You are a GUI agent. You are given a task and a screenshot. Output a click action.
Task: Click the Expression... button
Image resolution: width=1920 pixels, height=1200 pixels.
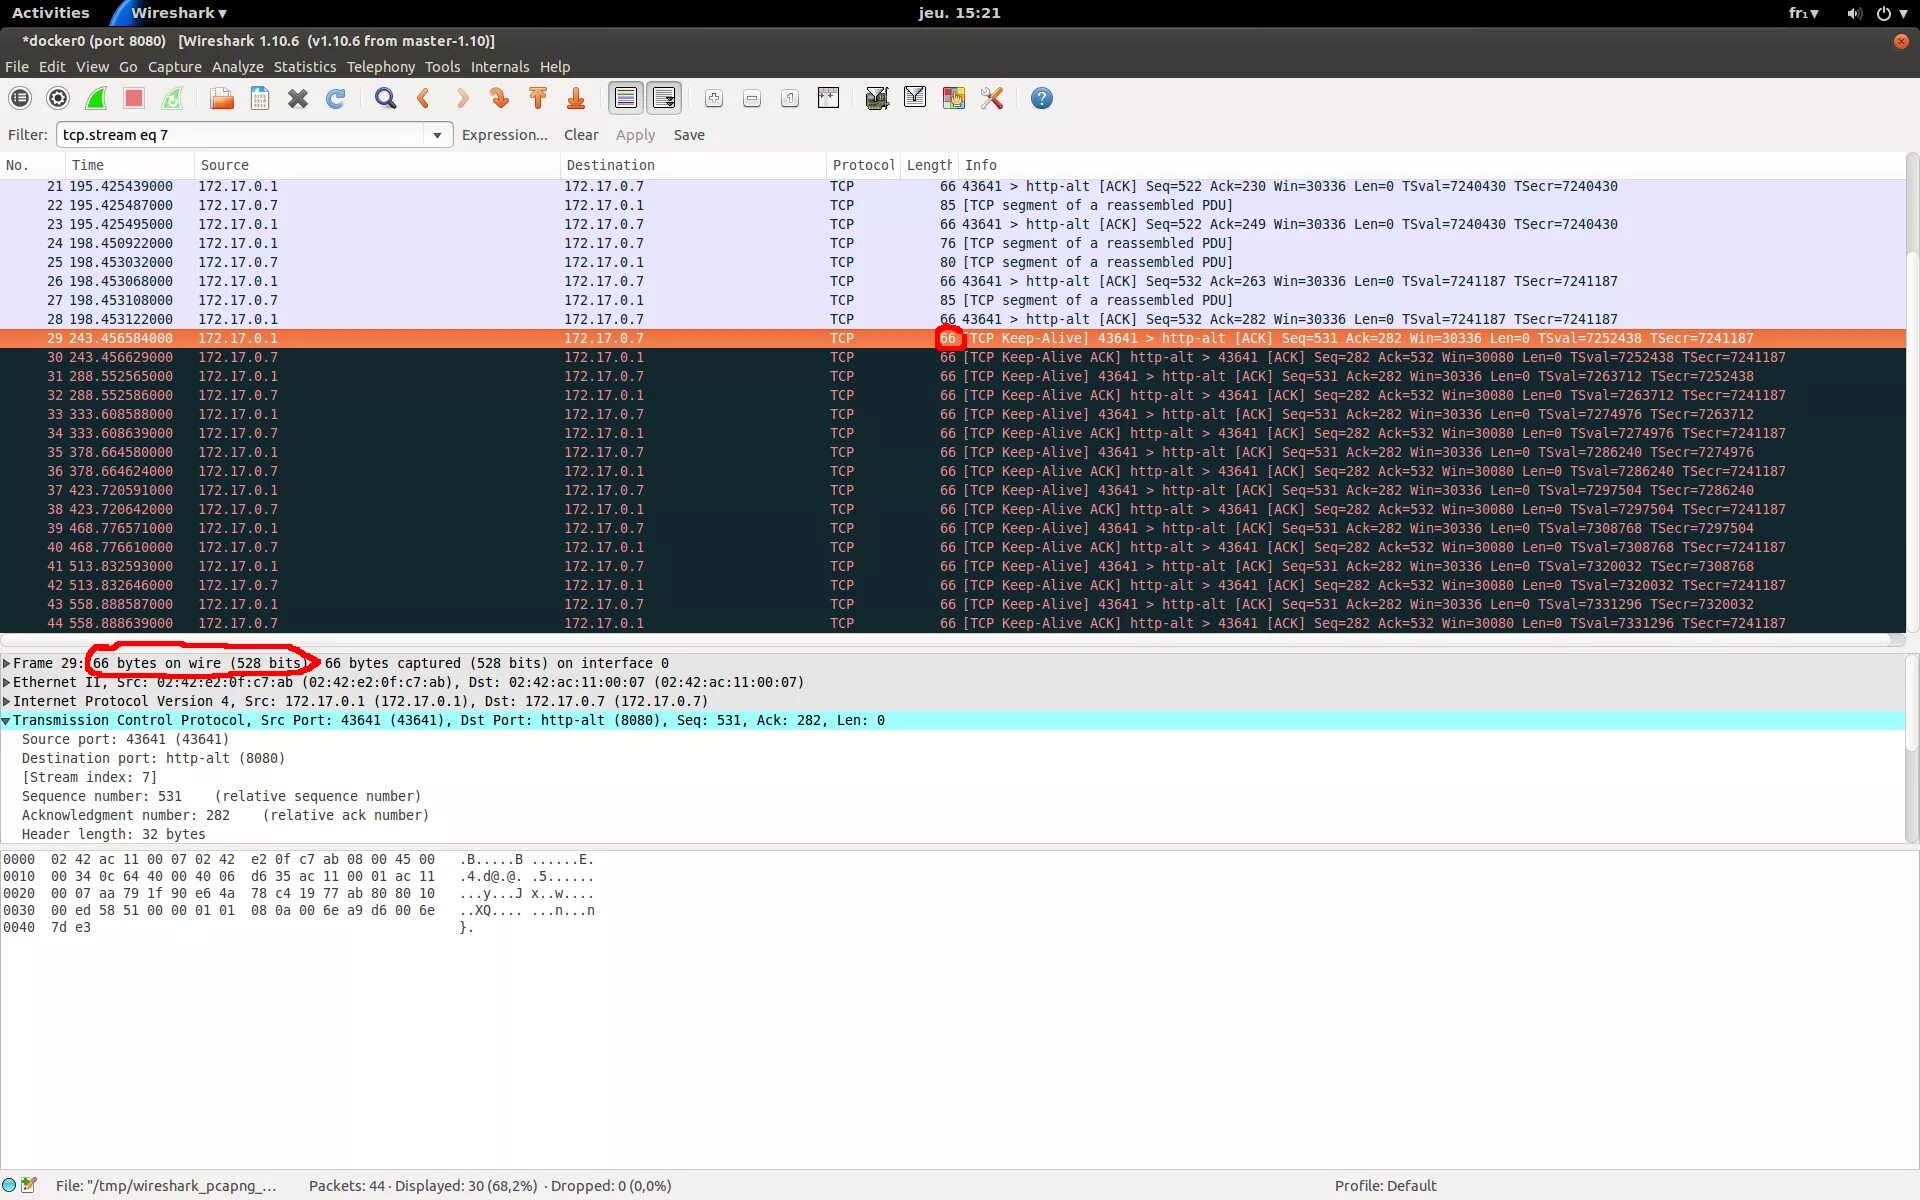[504, 135]
